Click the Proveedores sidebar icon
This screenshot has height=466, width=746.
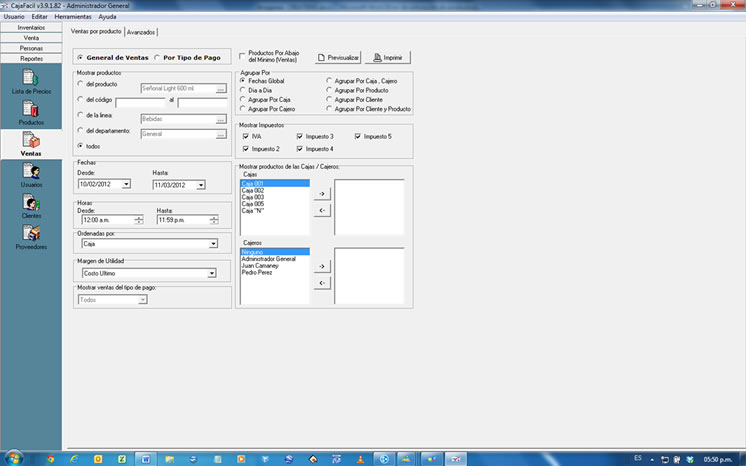tap(30, 237)
